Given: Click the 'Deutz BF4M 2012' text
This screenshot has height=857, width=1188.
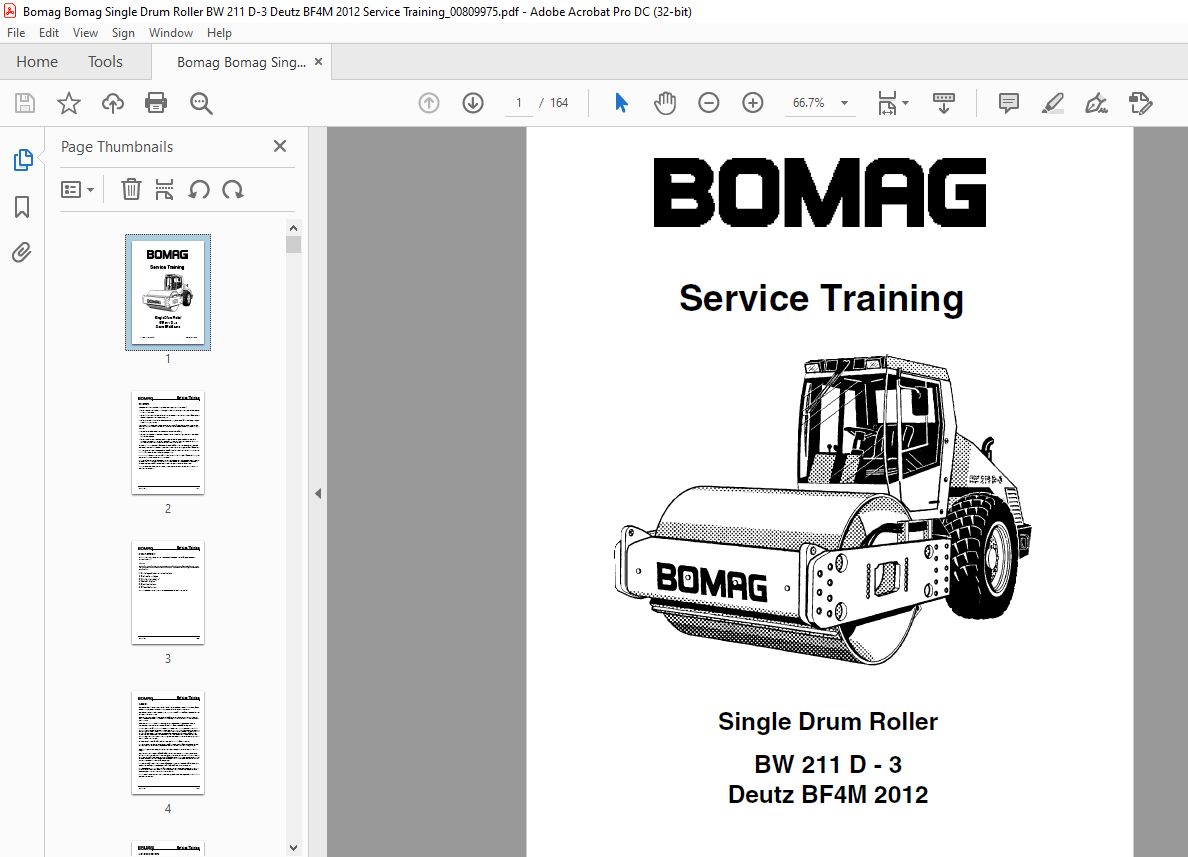Looking at the screenshot, I should point(828,794).
